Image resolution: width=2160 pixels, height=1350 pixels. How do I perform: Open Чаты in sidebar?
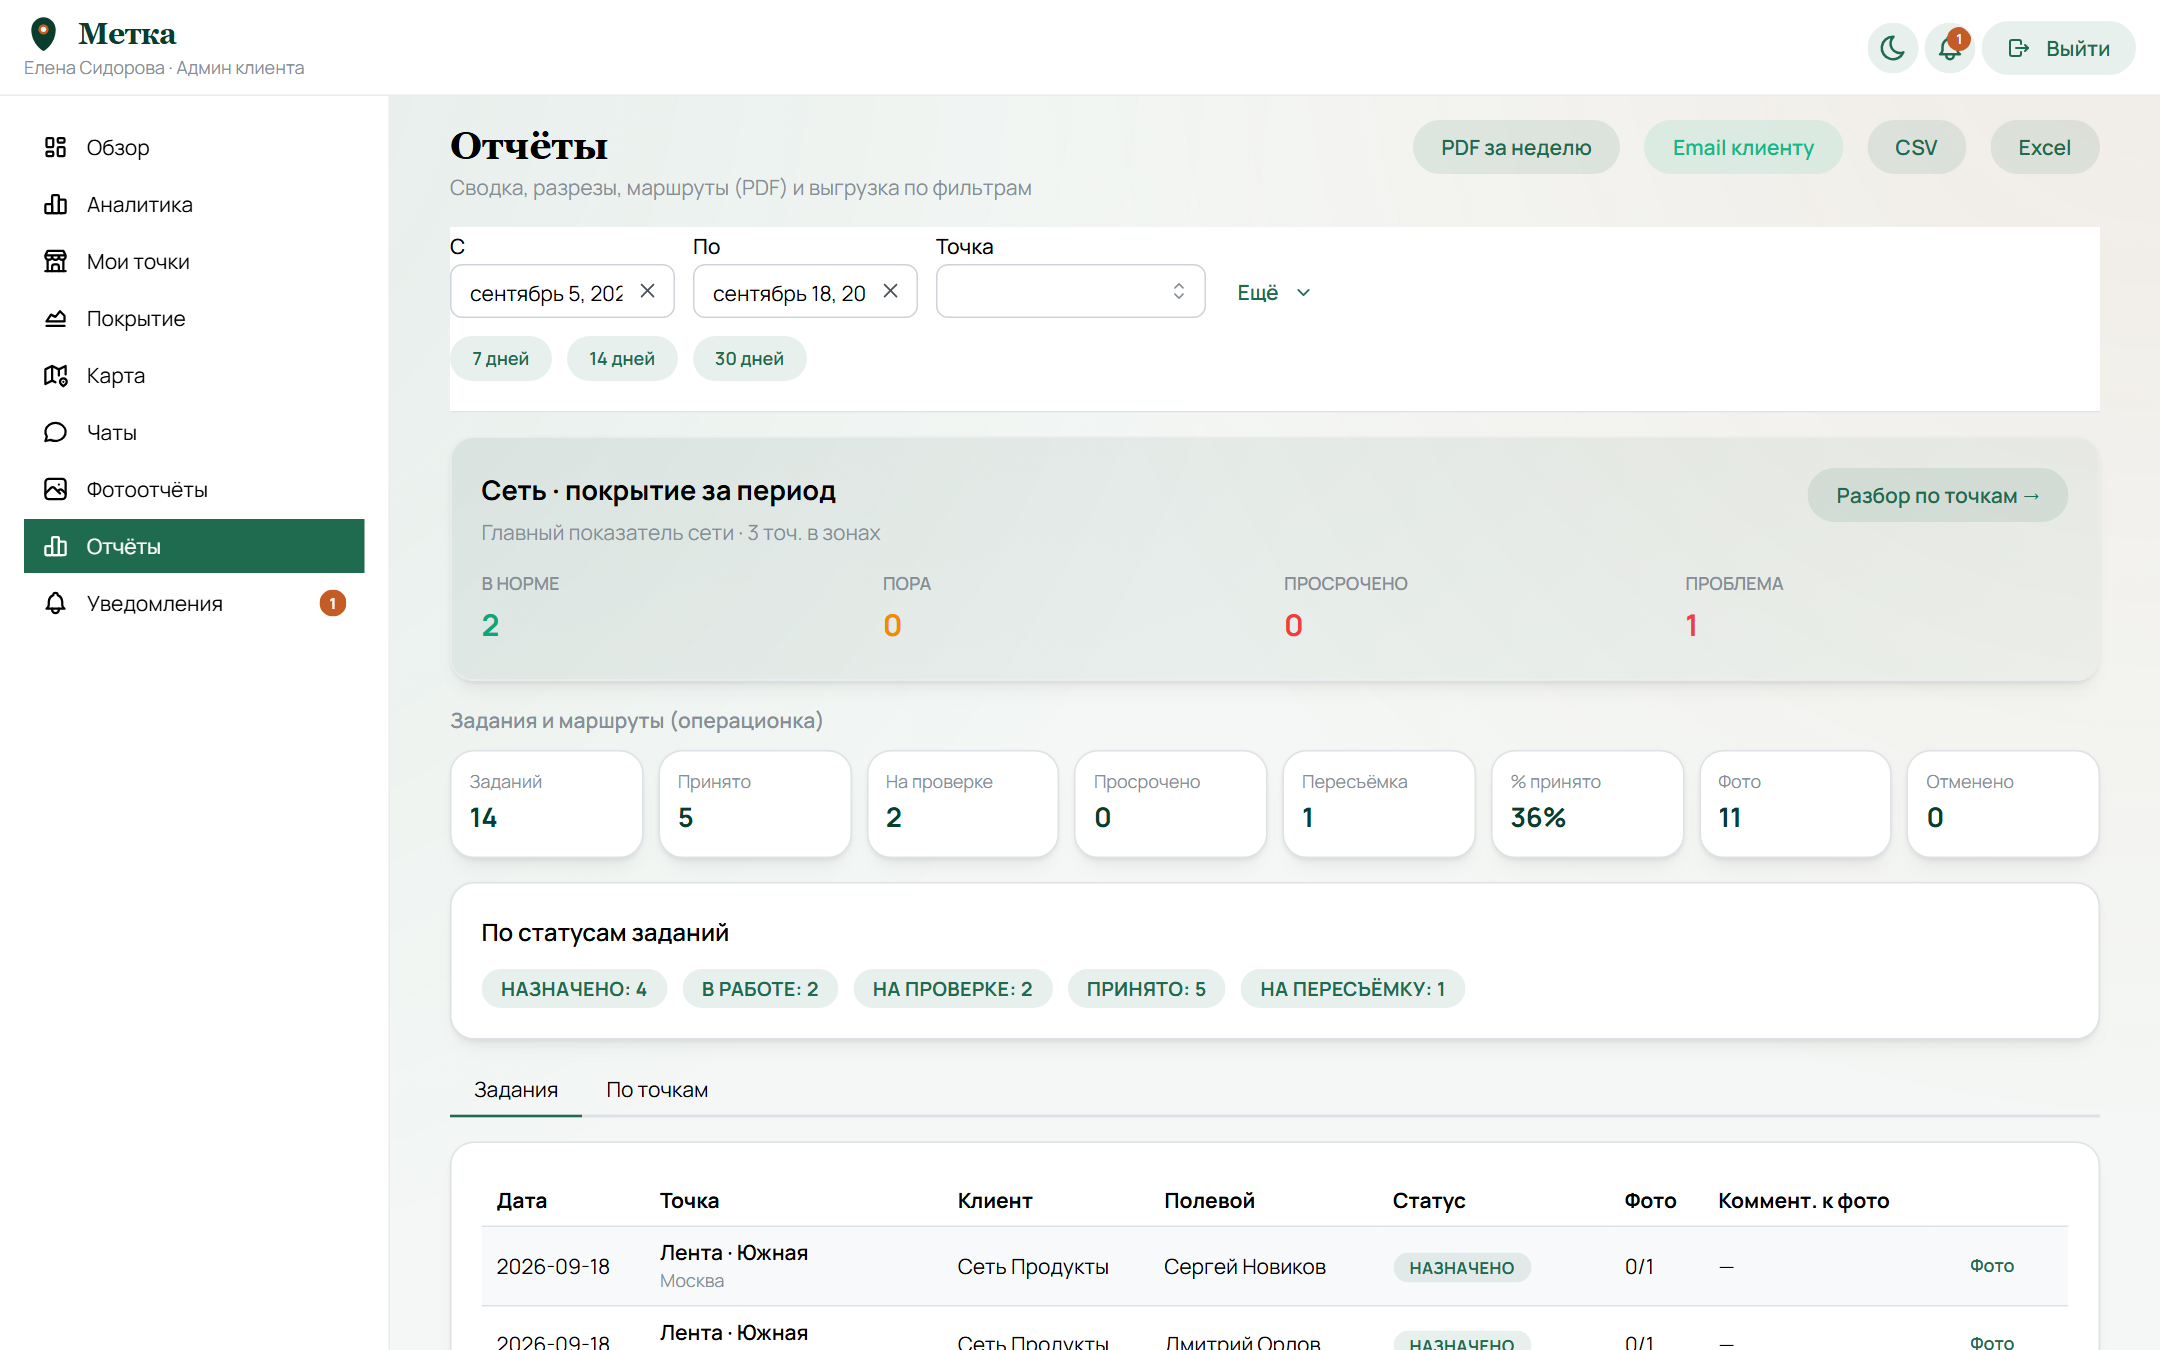[x=194, y=432]
